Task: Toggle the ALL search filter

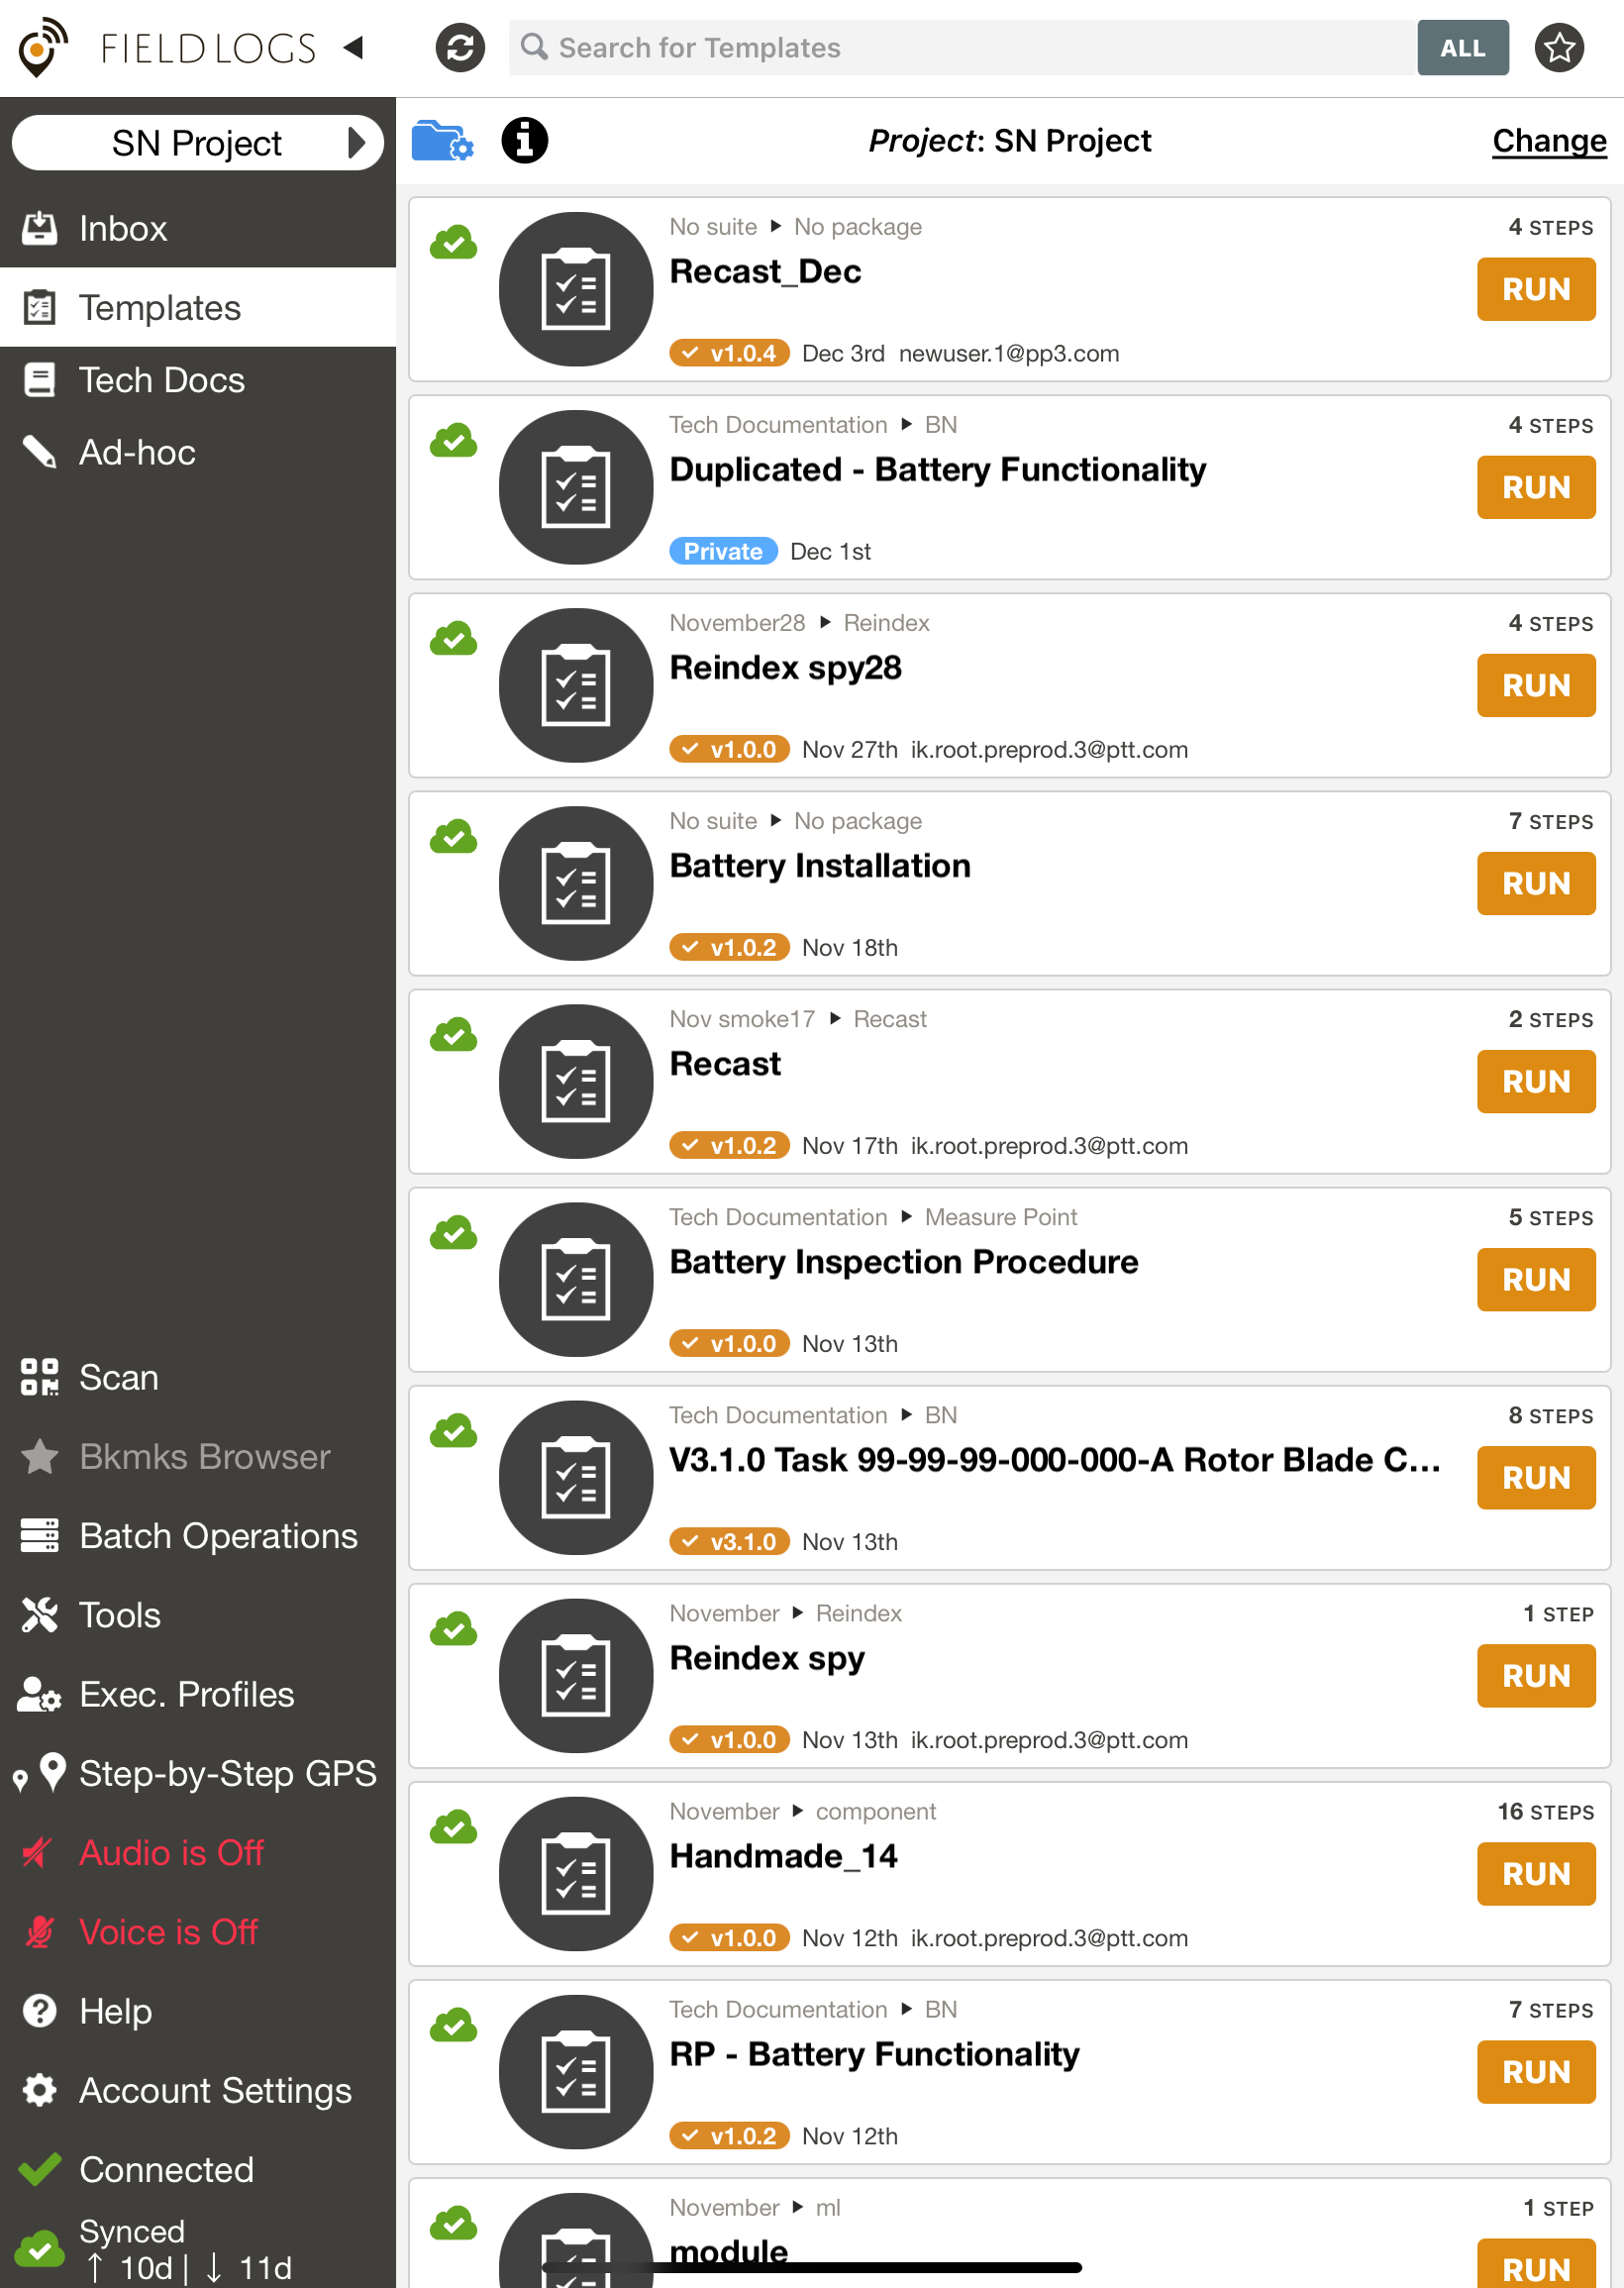Action: point(1461,47)
